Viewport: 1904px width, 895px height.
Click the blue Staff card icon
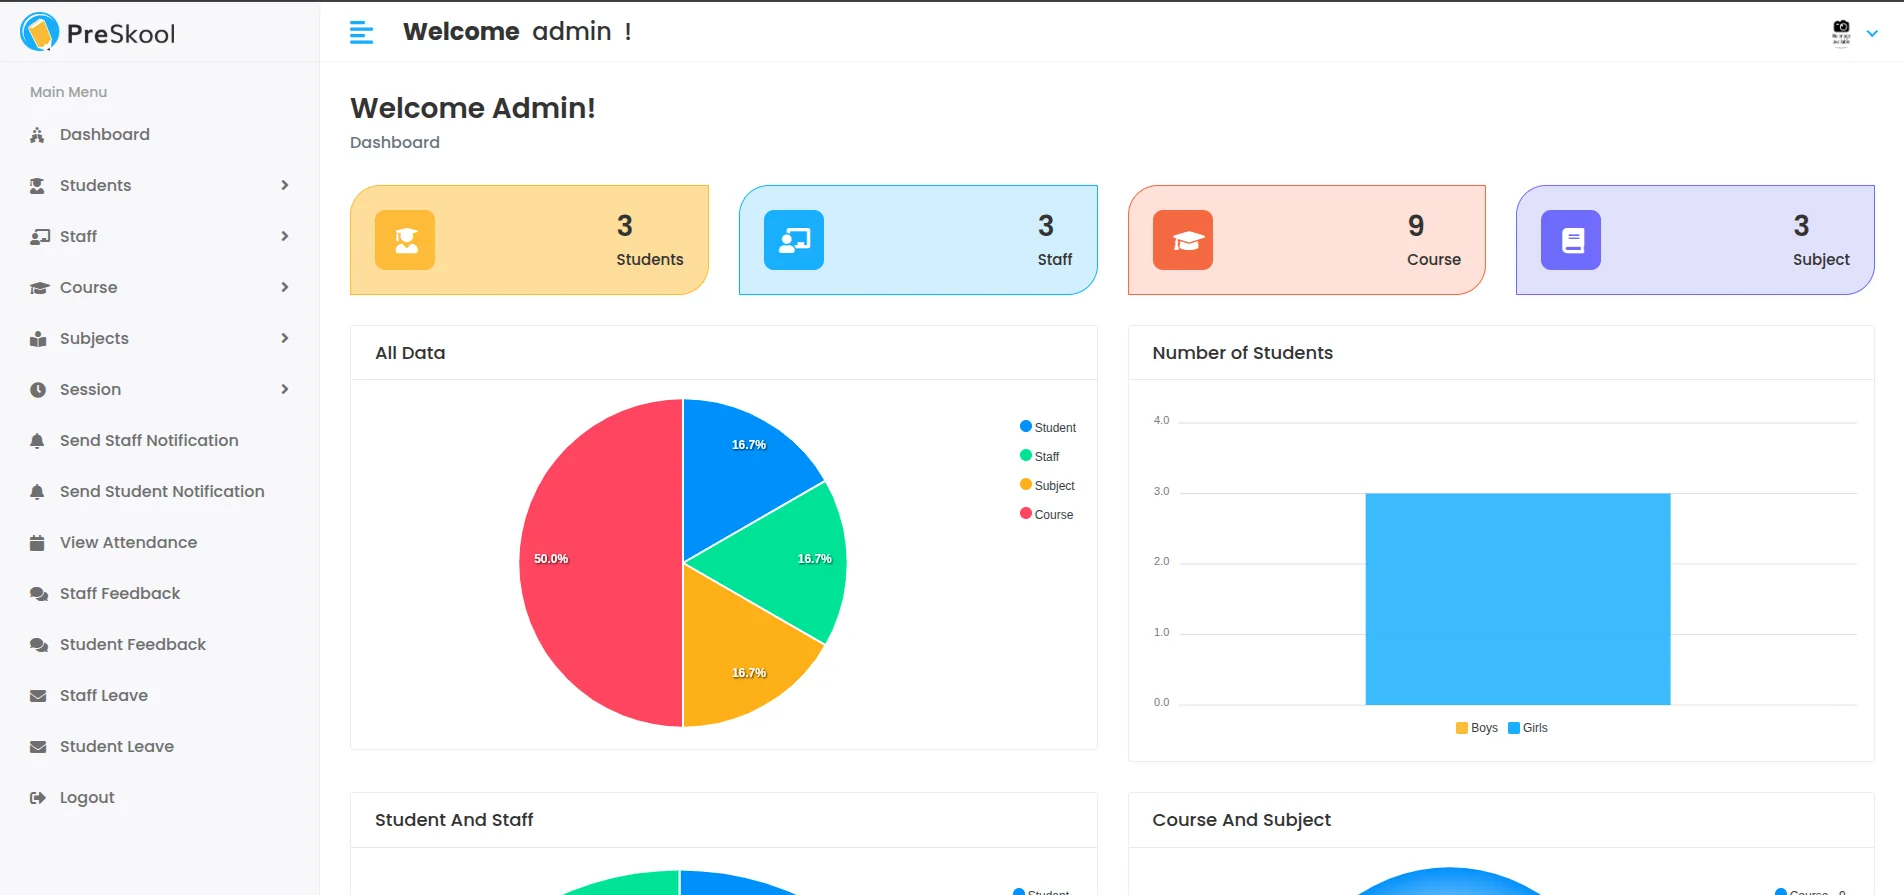794,240
